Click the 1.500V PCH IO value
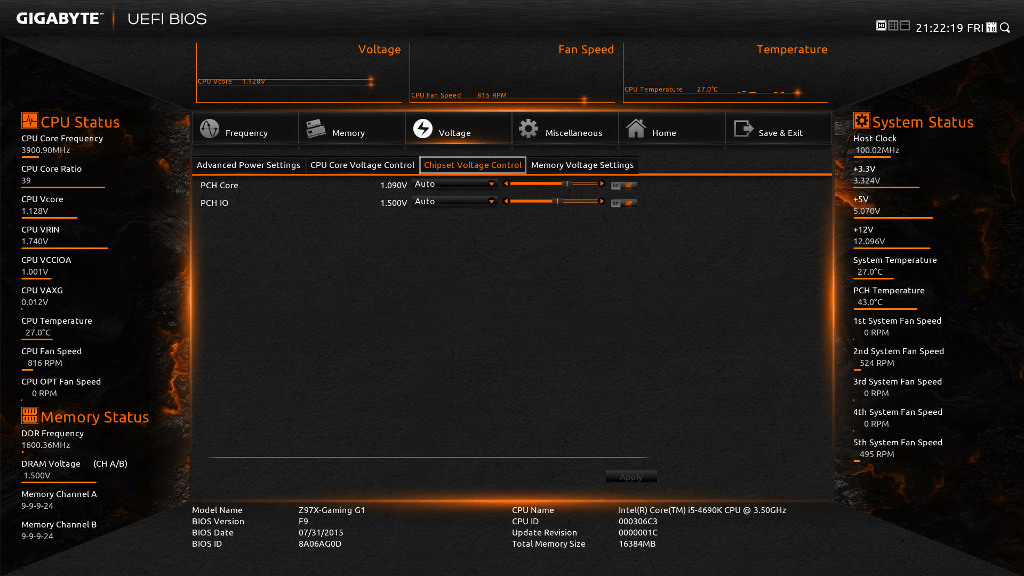The height and width of the screenshot is (576, 1024). point(393,203)
